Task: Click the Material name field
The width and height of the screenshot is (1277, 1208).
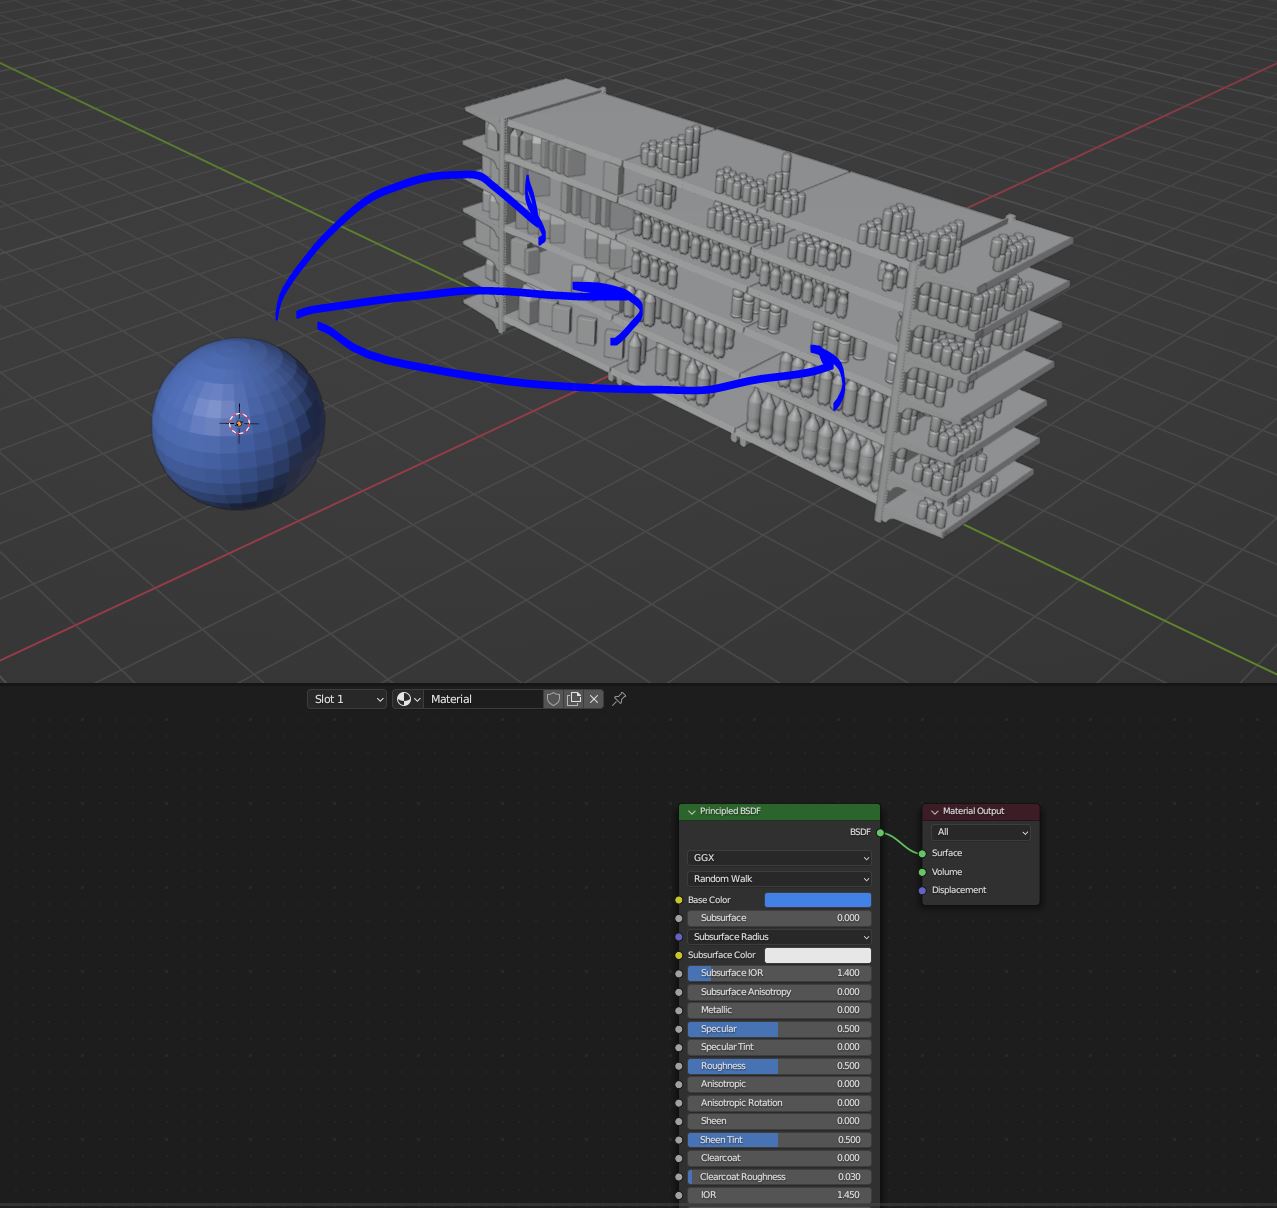Action: [x=484, y=699]
